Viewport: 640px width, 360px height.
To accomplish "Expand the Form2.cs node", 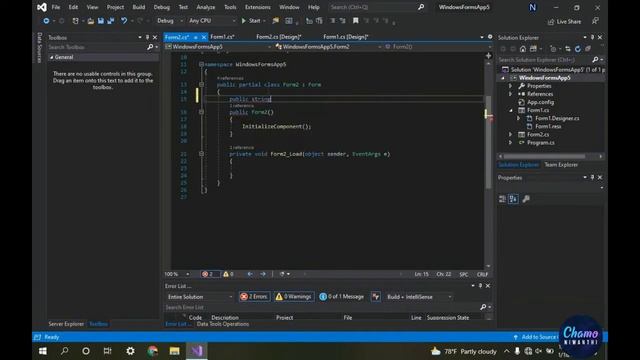I will point(511,134).
